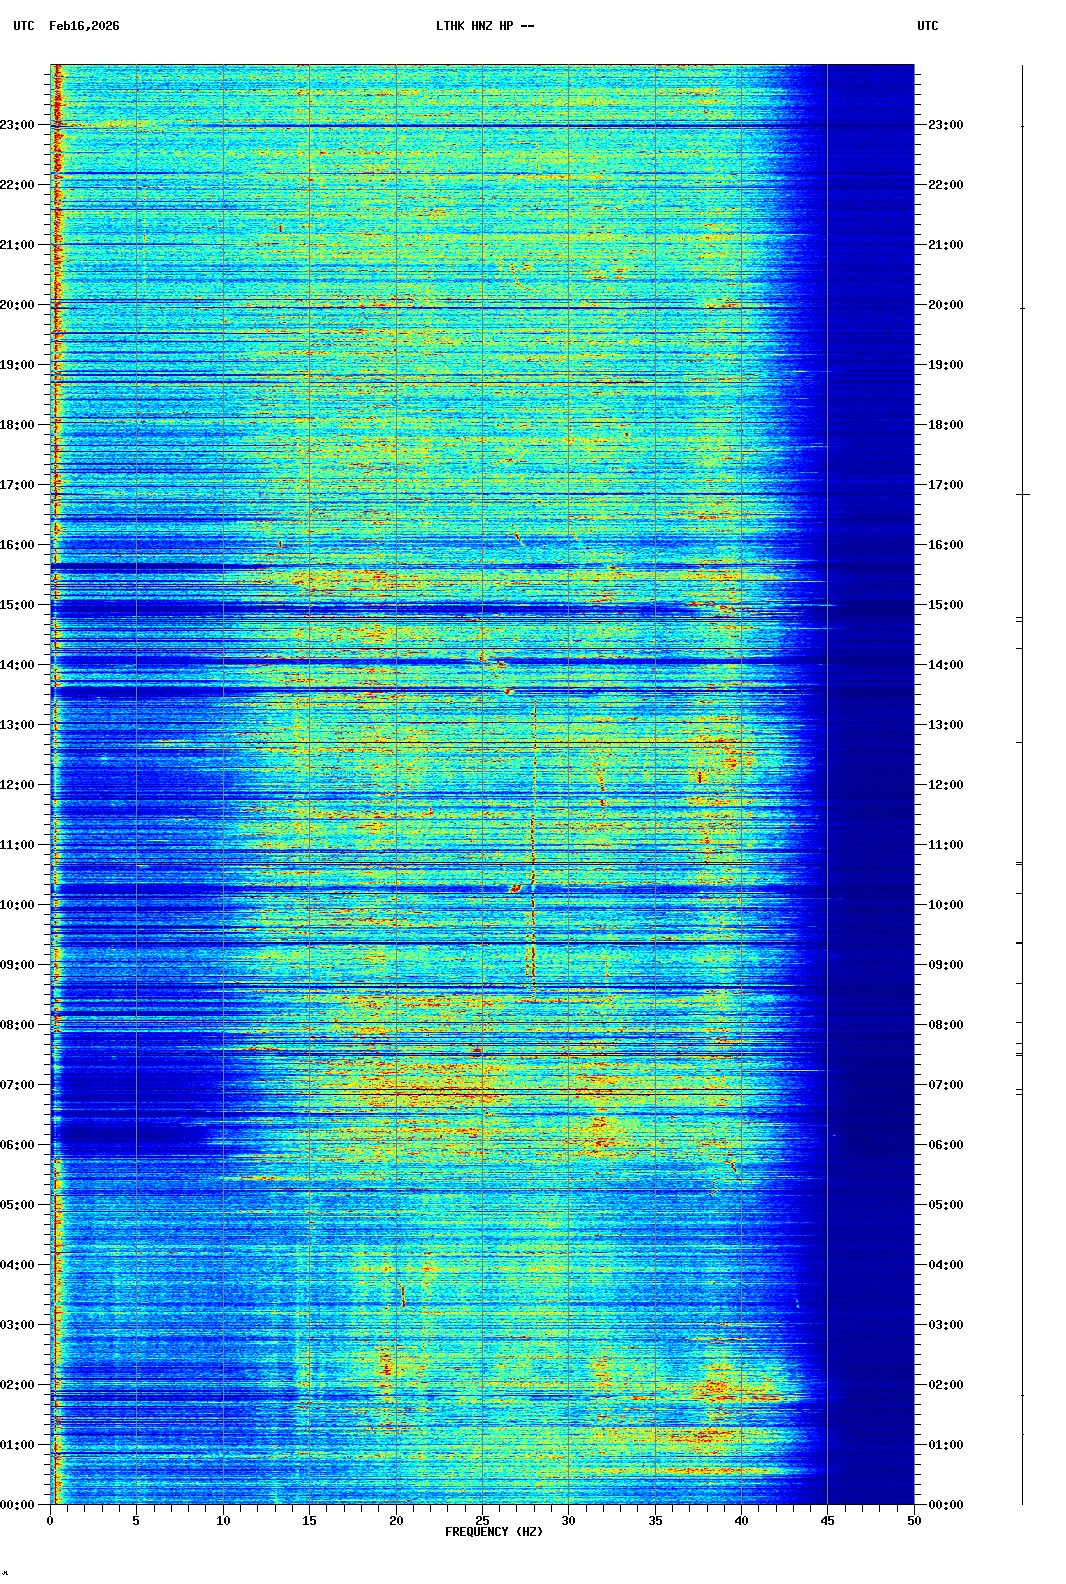
Task: Select the 20 Hz frequency tick label
Action: [x=396, y=1521]
